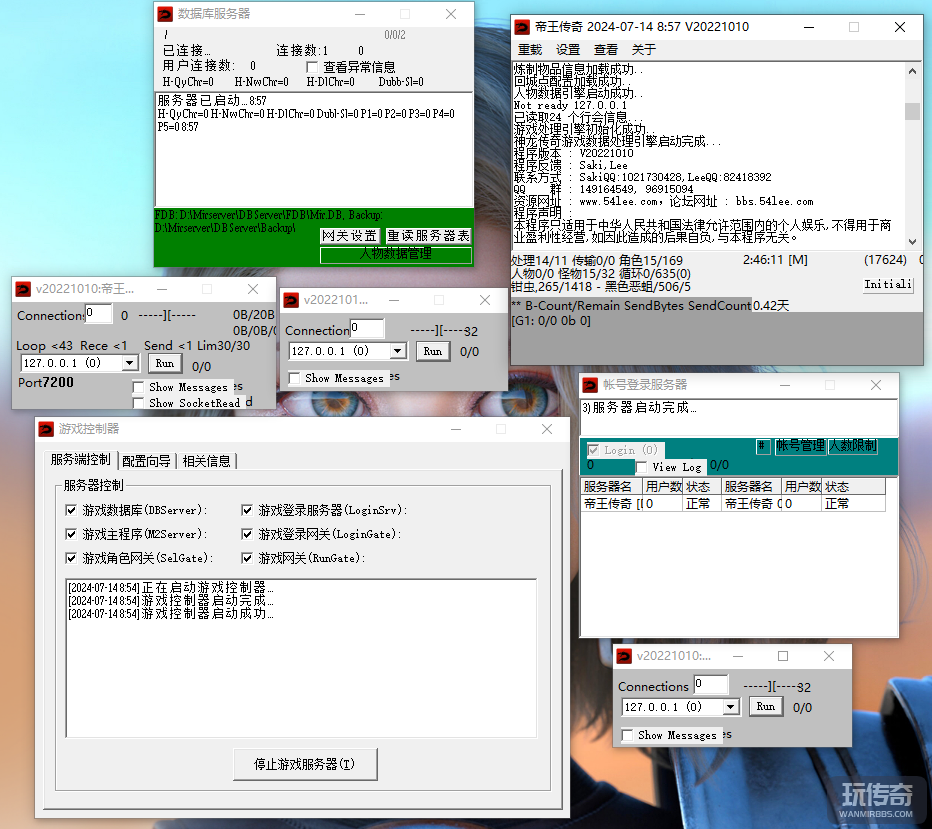Click Run in bottom-right gate window
The width and height of the screenshot is (932, 829).
pos(766,707)
